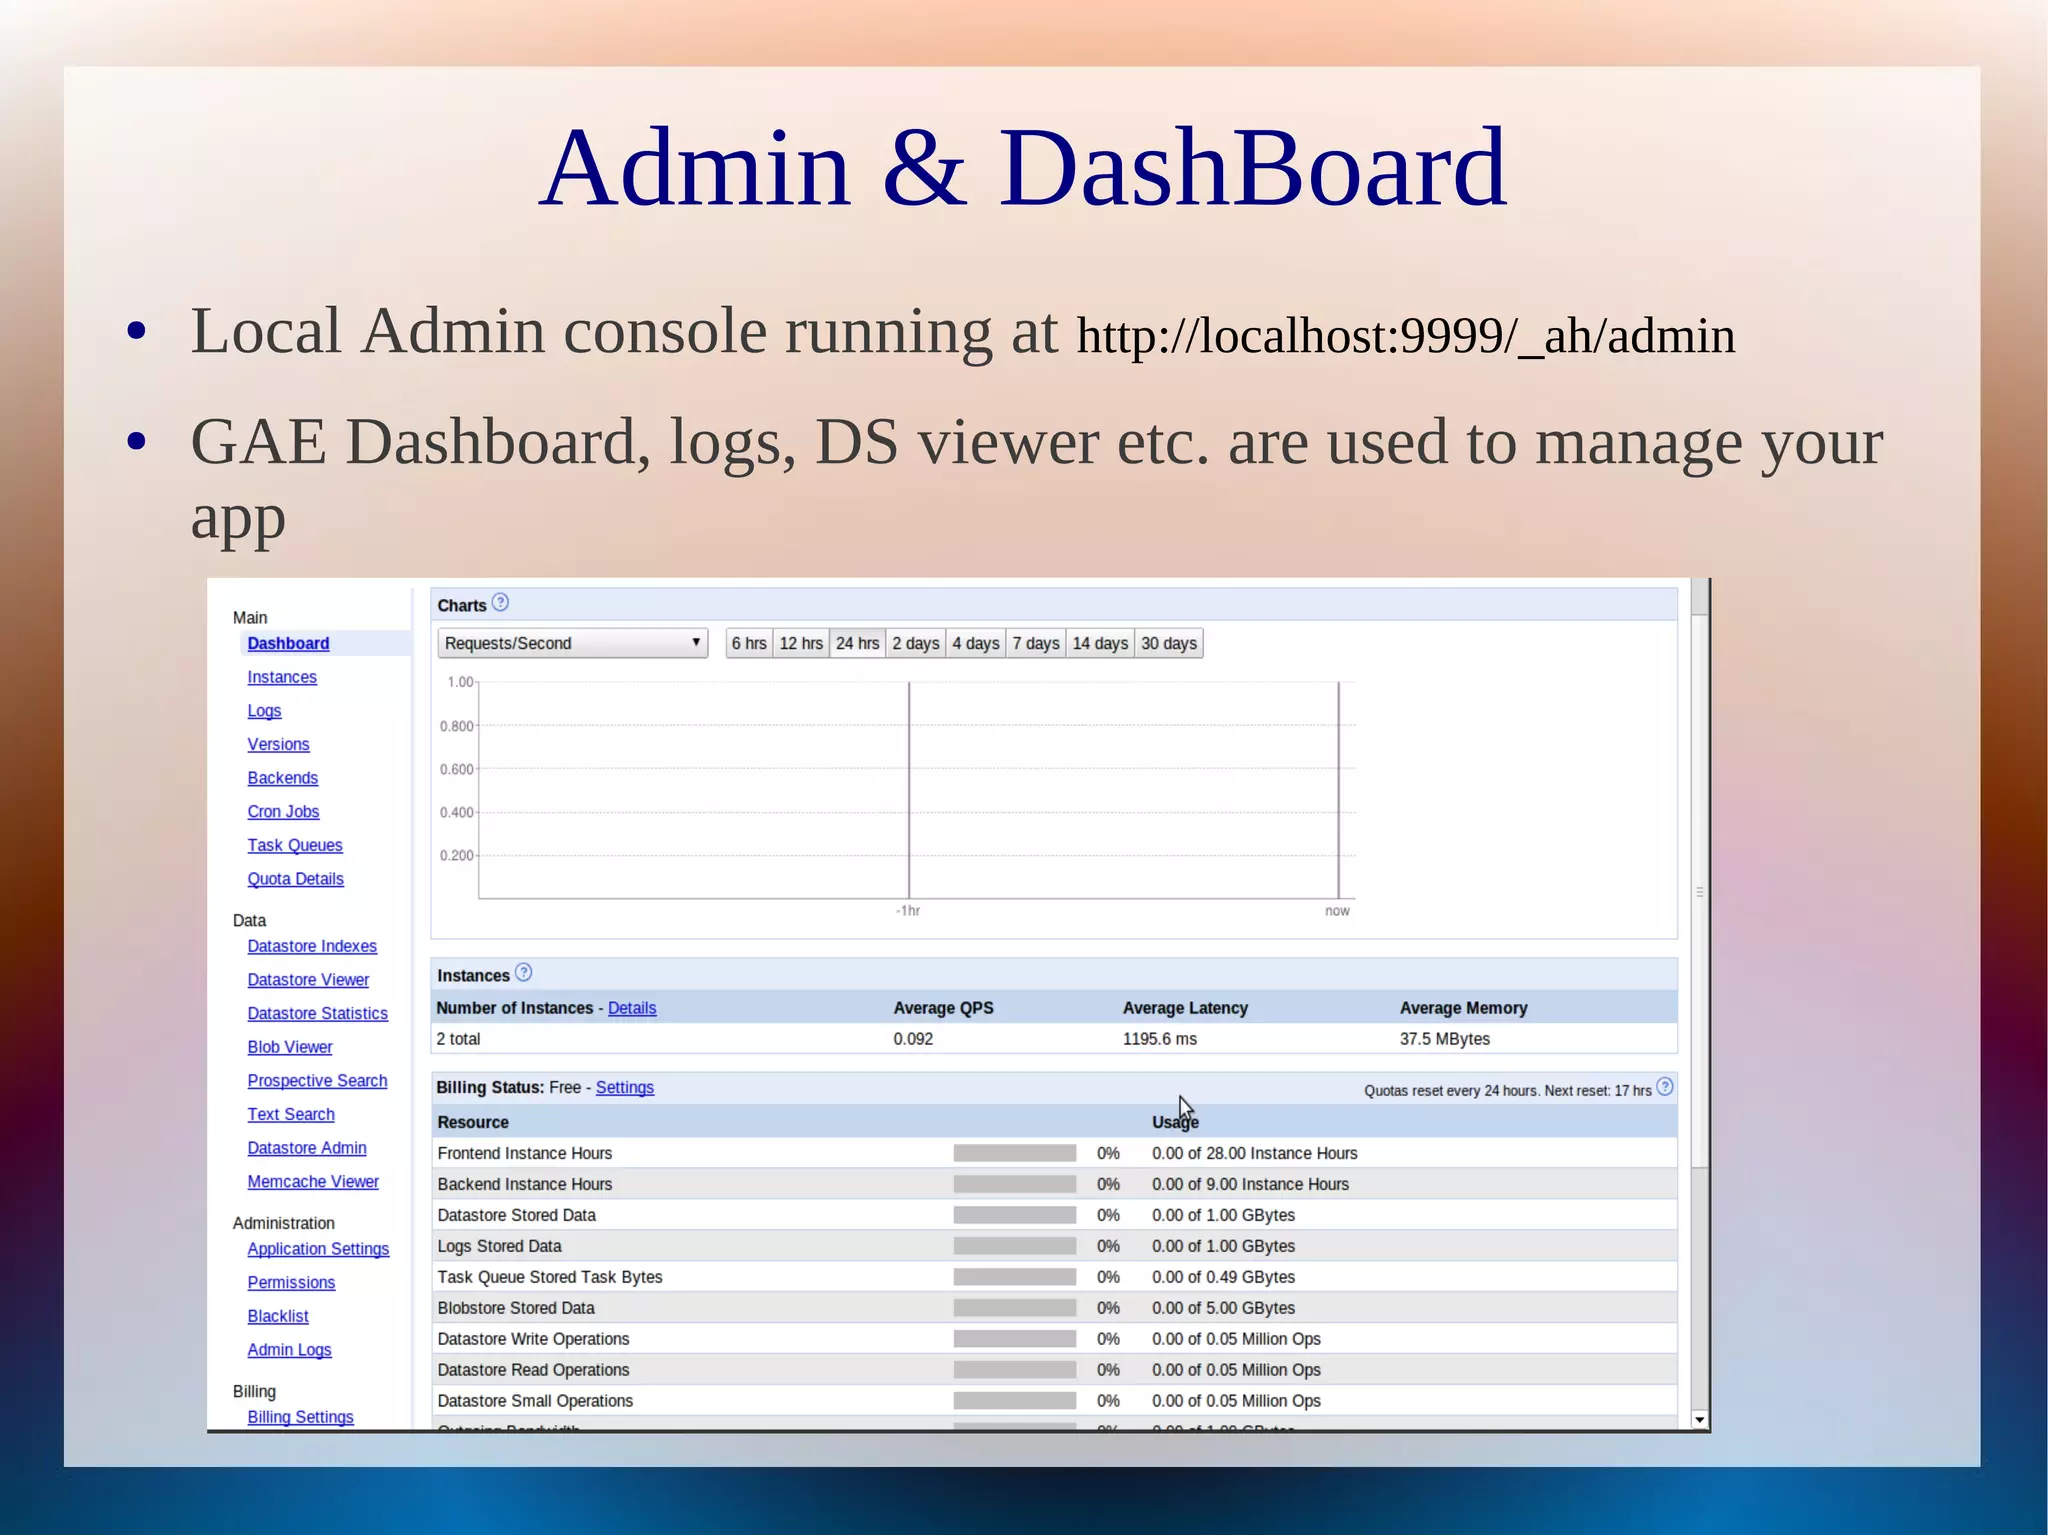Select the 24 hrs time range
The width and height of the screenshot is (2048, 1535).
[x=857, y=643]
